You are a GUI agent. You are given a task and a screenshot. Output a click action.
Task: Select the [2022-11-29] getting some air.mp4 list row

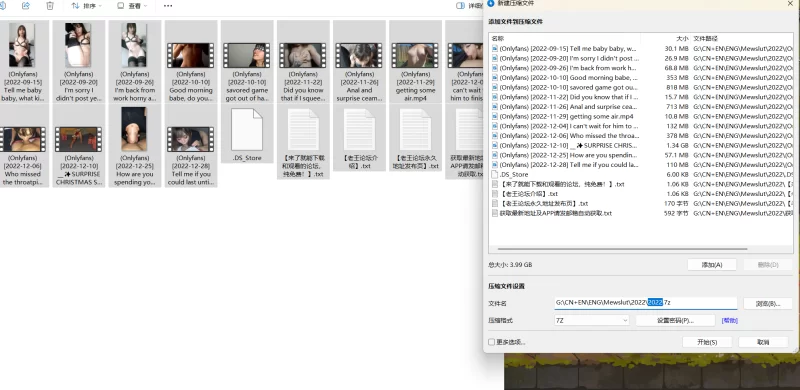click(642, 116)
